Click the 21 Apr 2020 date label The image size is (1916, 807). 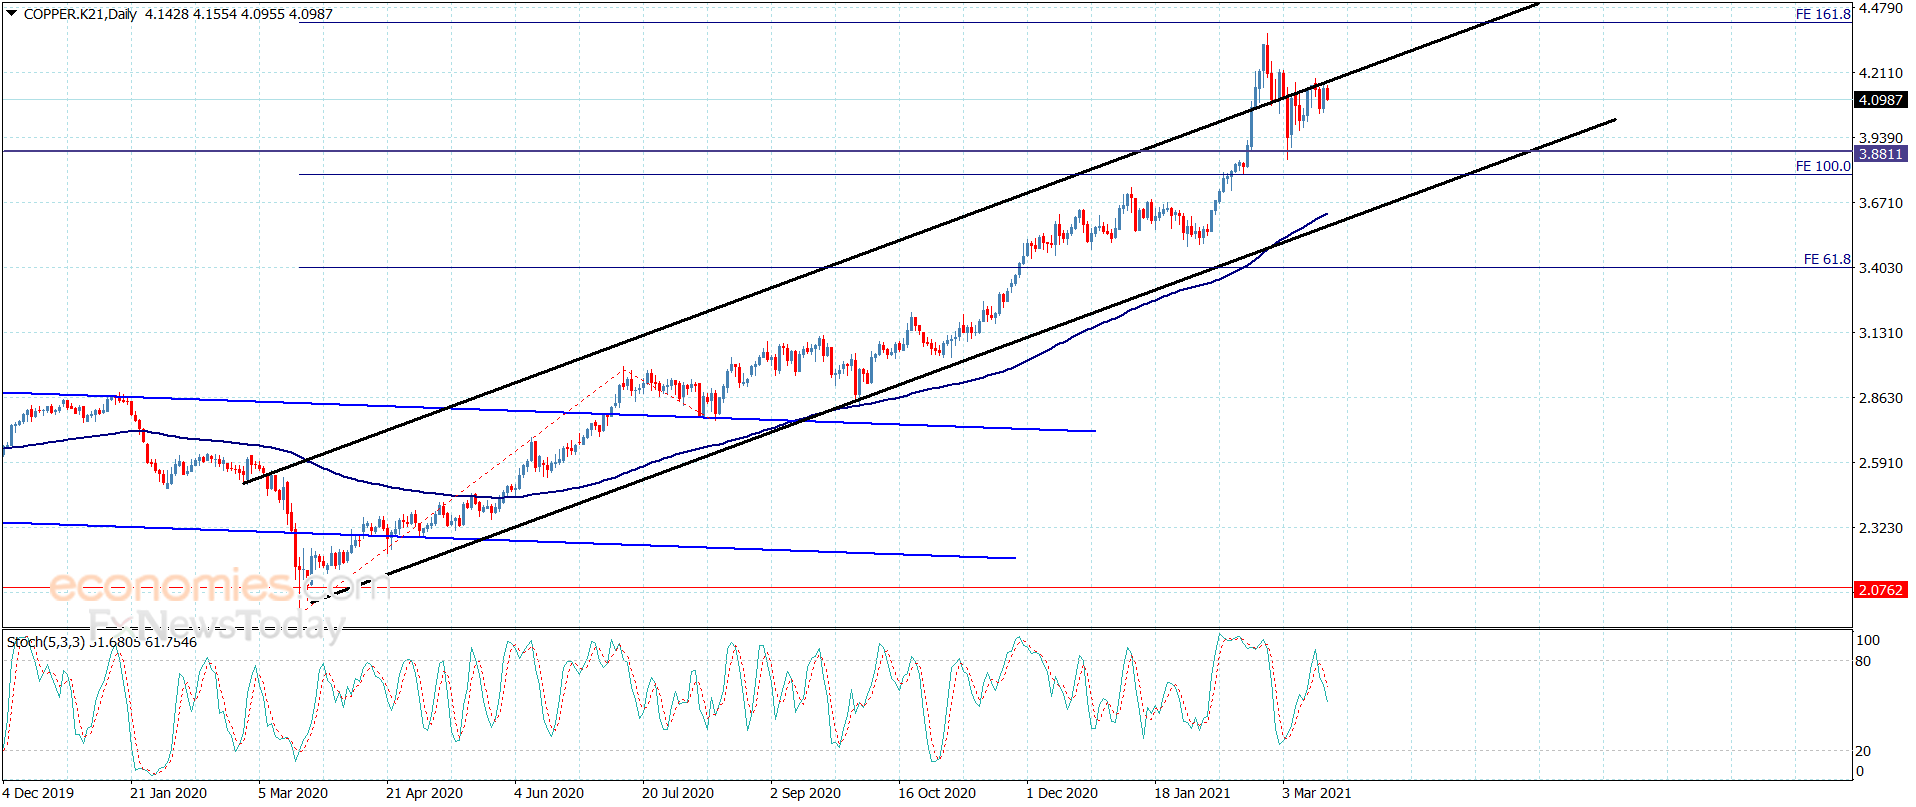tap(424, 793)
